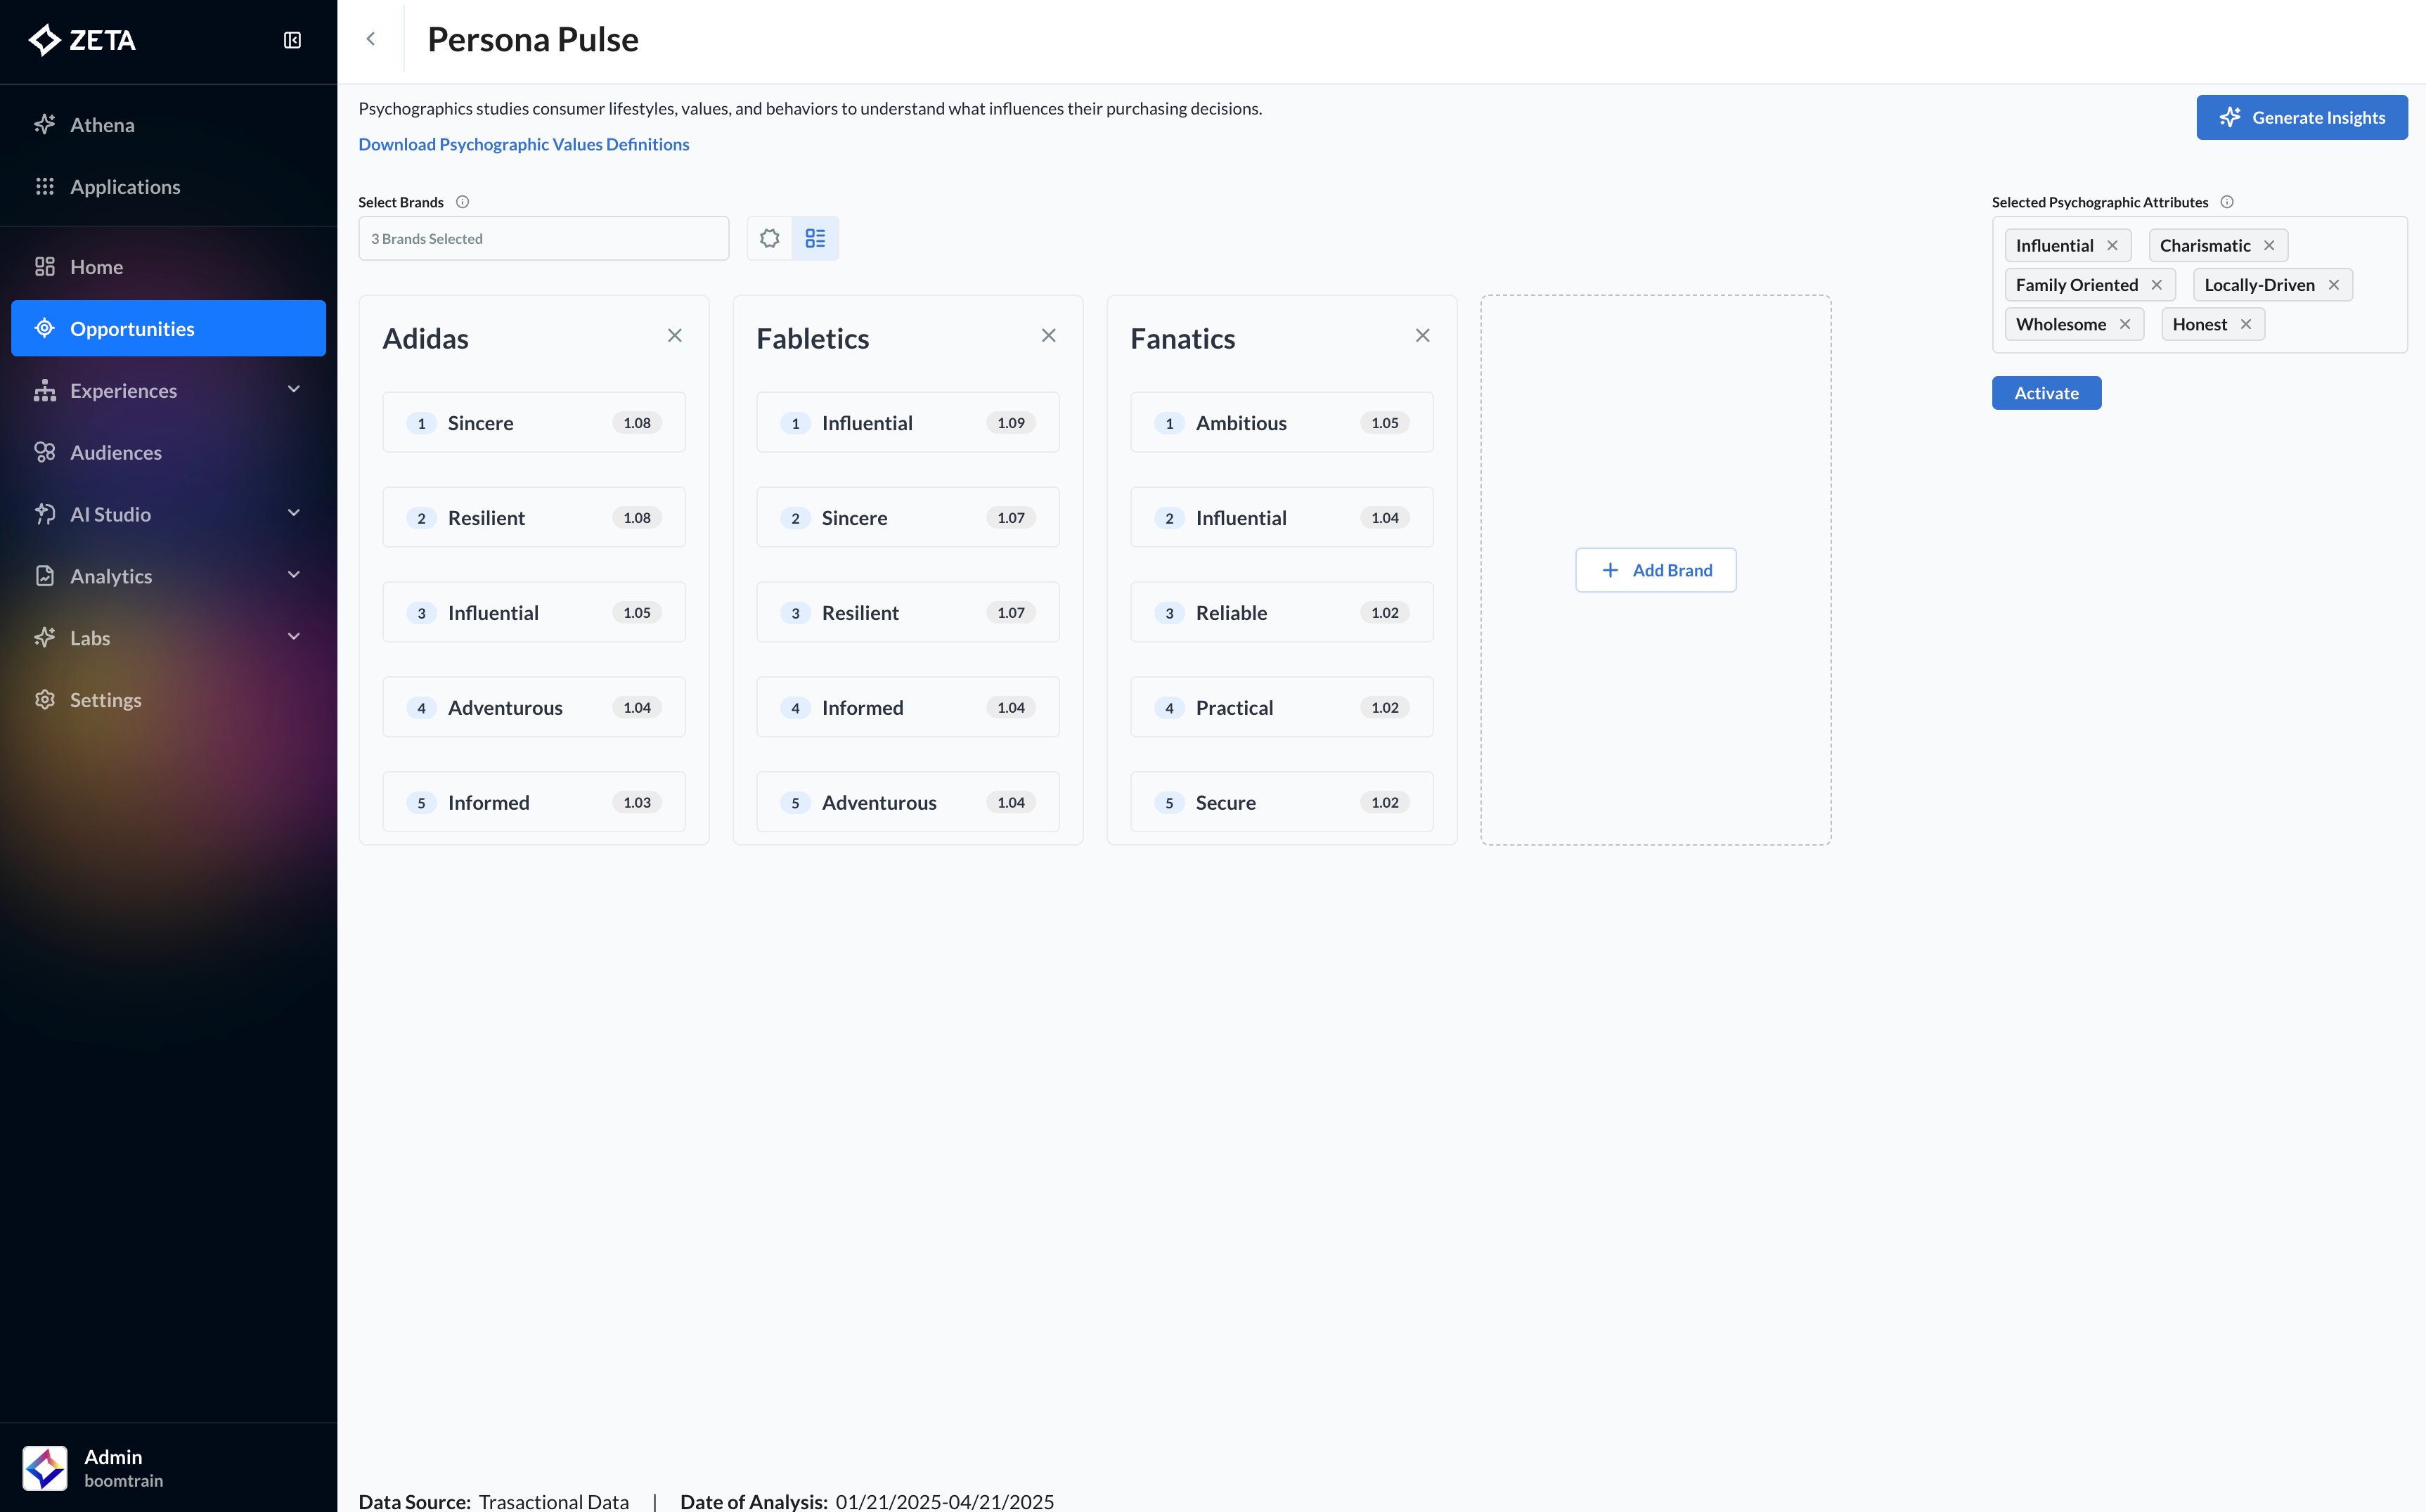Select Influential in the Fabletics card

click(908, 423)
